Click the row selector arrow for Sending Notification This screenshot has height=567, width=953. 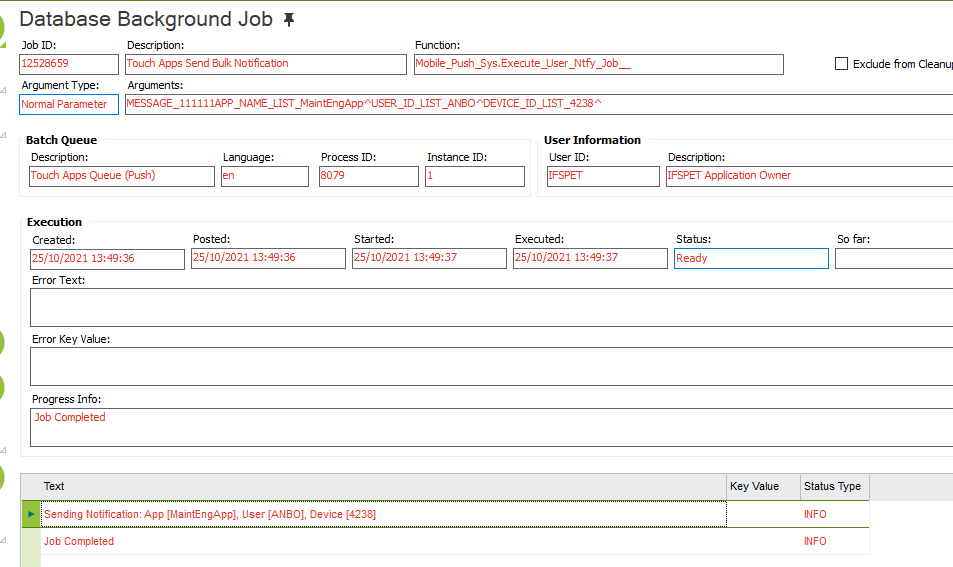click(x=31, y=514)
